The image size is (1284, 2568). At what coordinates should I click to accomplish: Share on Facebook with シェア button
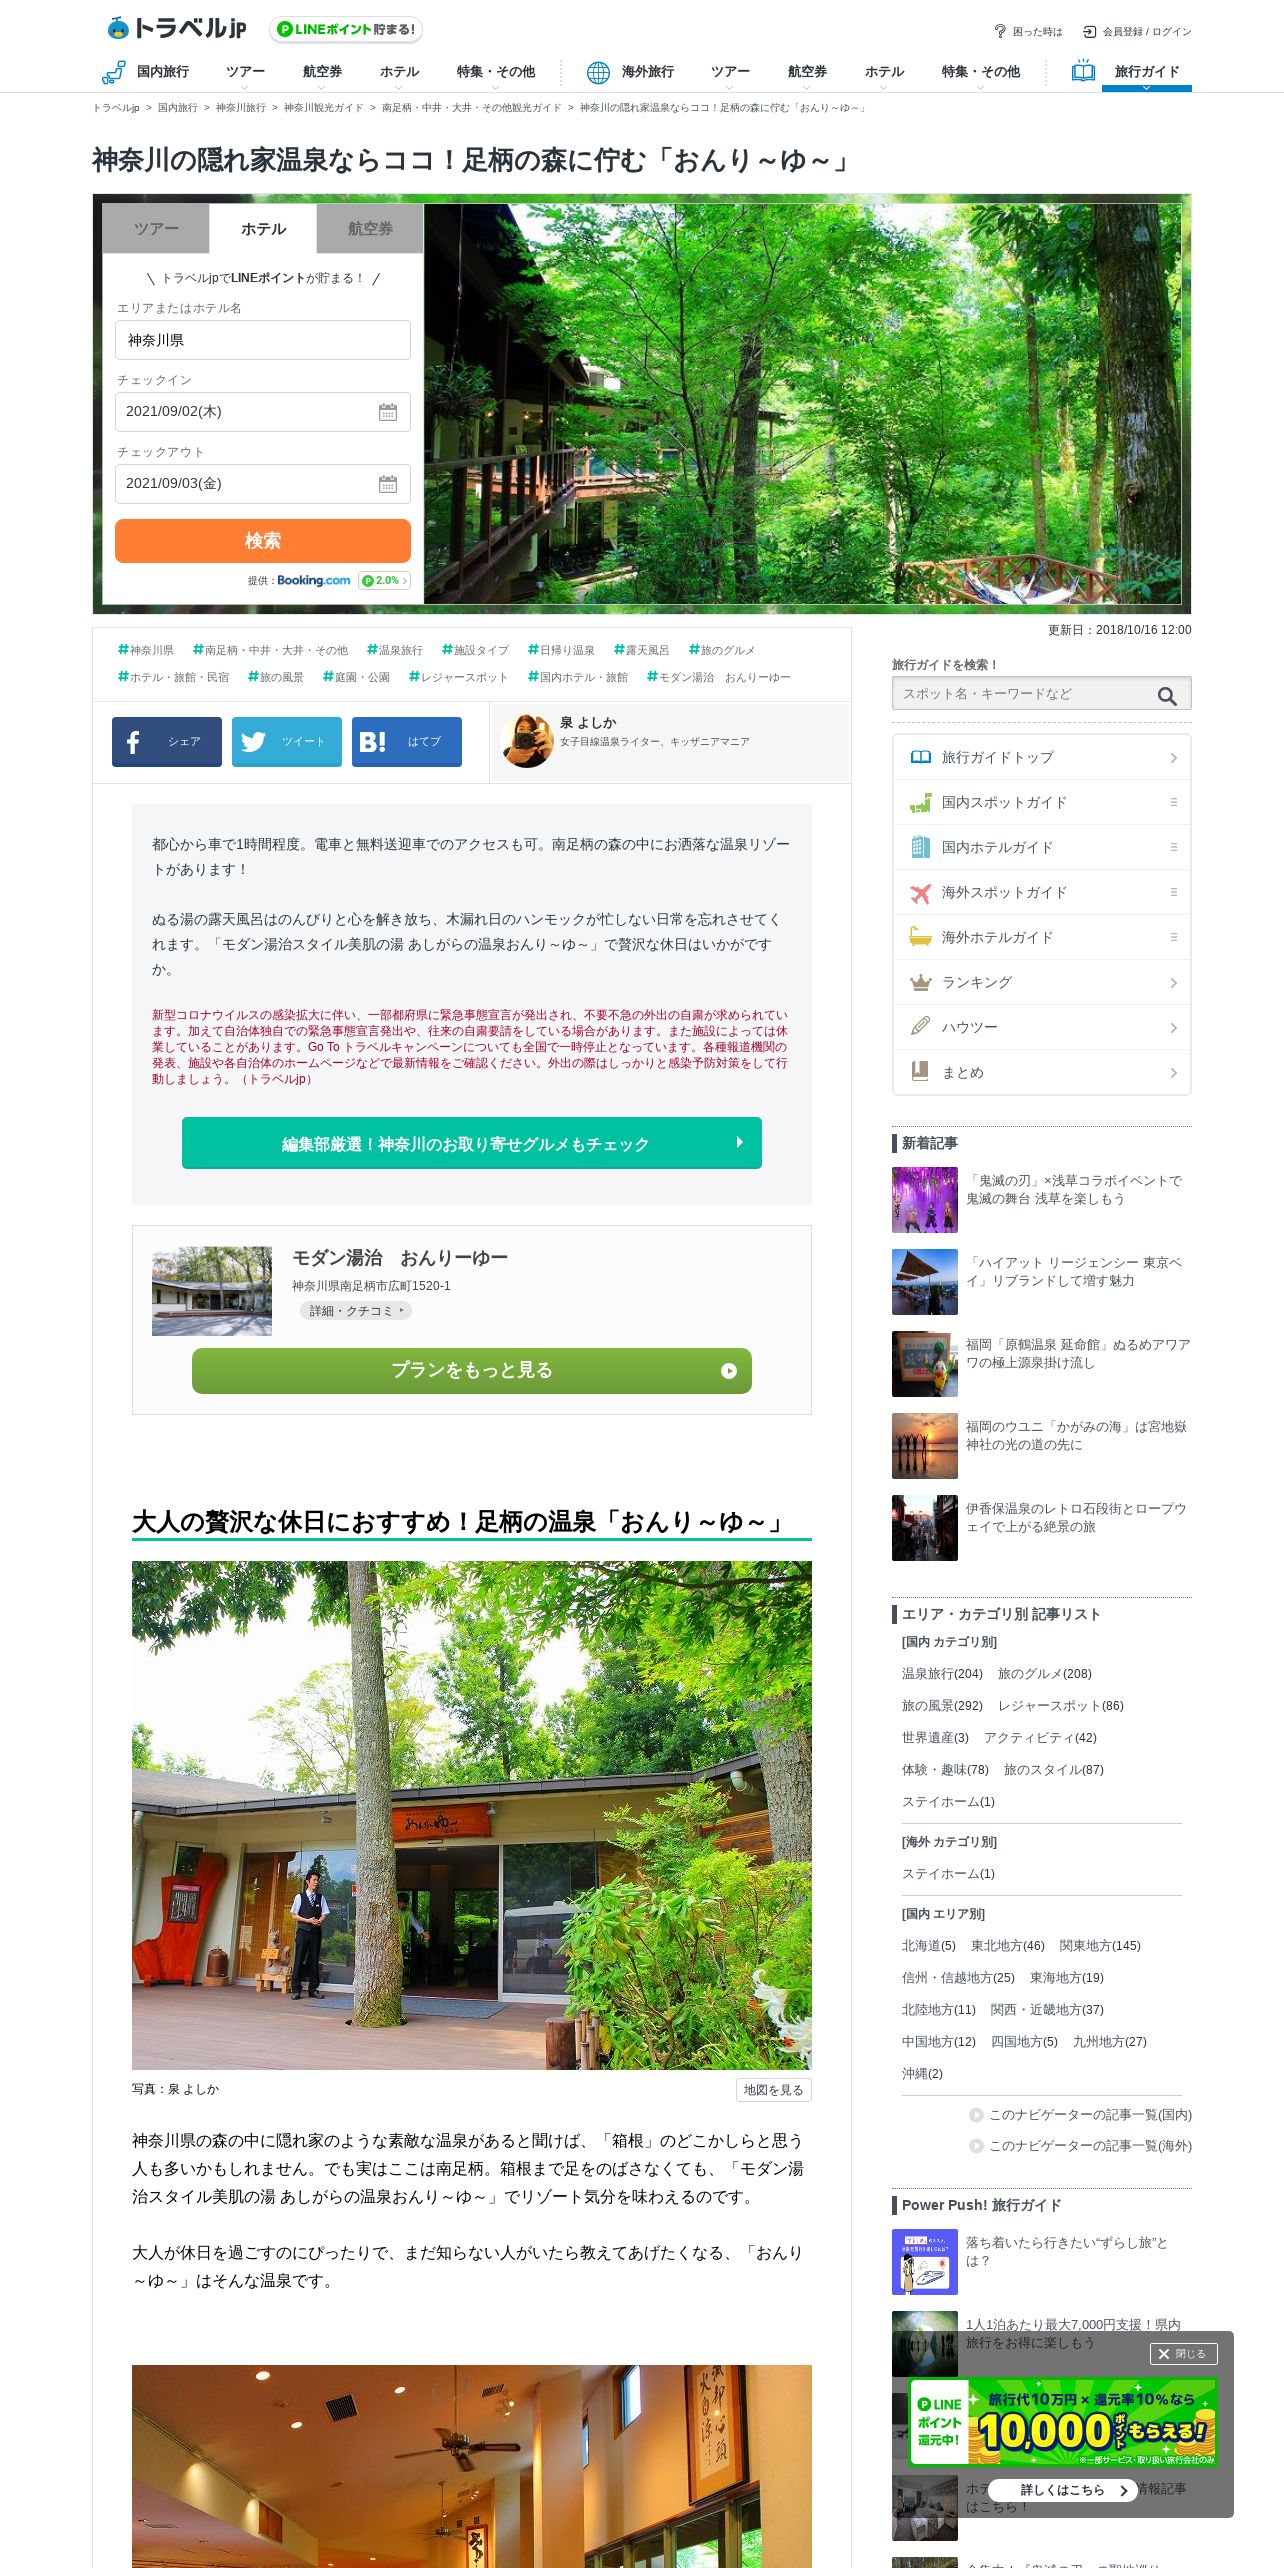167,742
